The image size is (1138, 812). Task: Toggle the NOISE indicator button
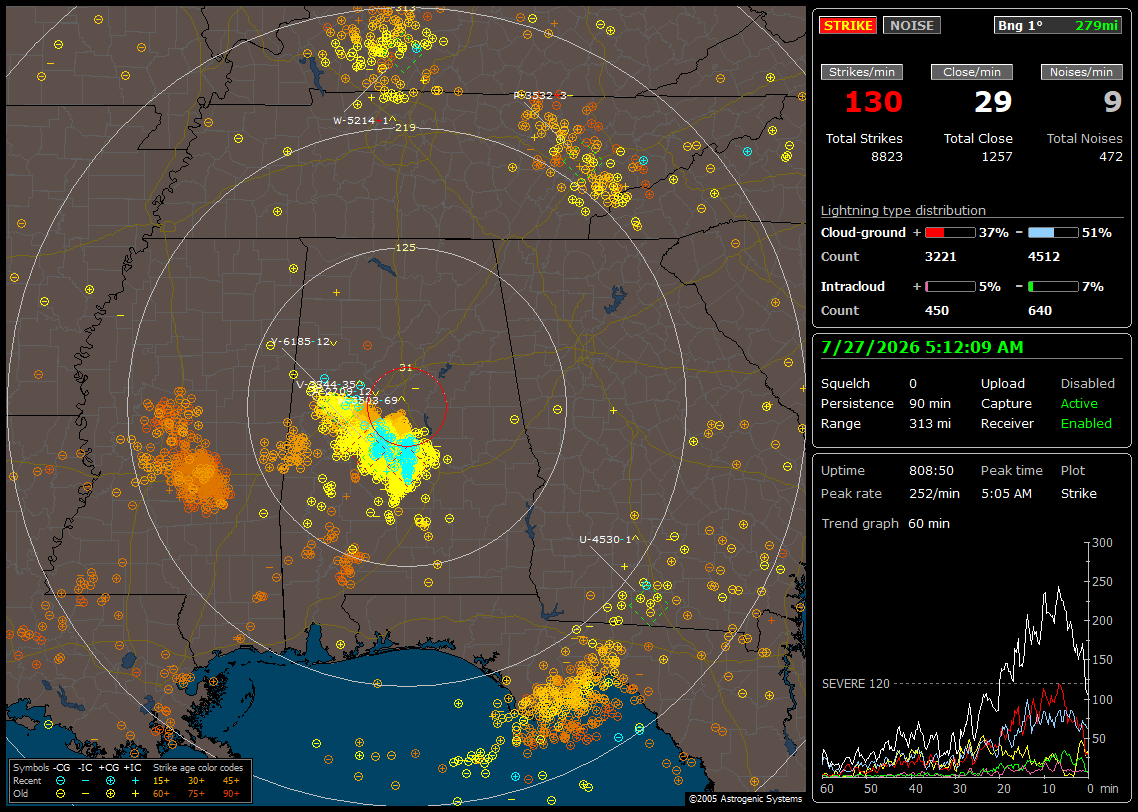point(912,25)
